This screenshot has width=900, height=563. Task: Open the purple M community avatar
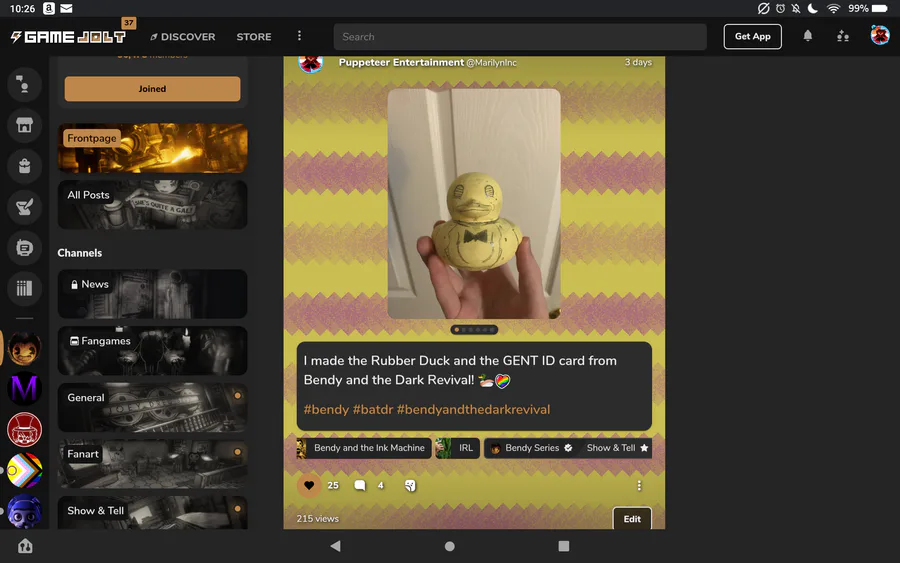(x=24, y=389)
